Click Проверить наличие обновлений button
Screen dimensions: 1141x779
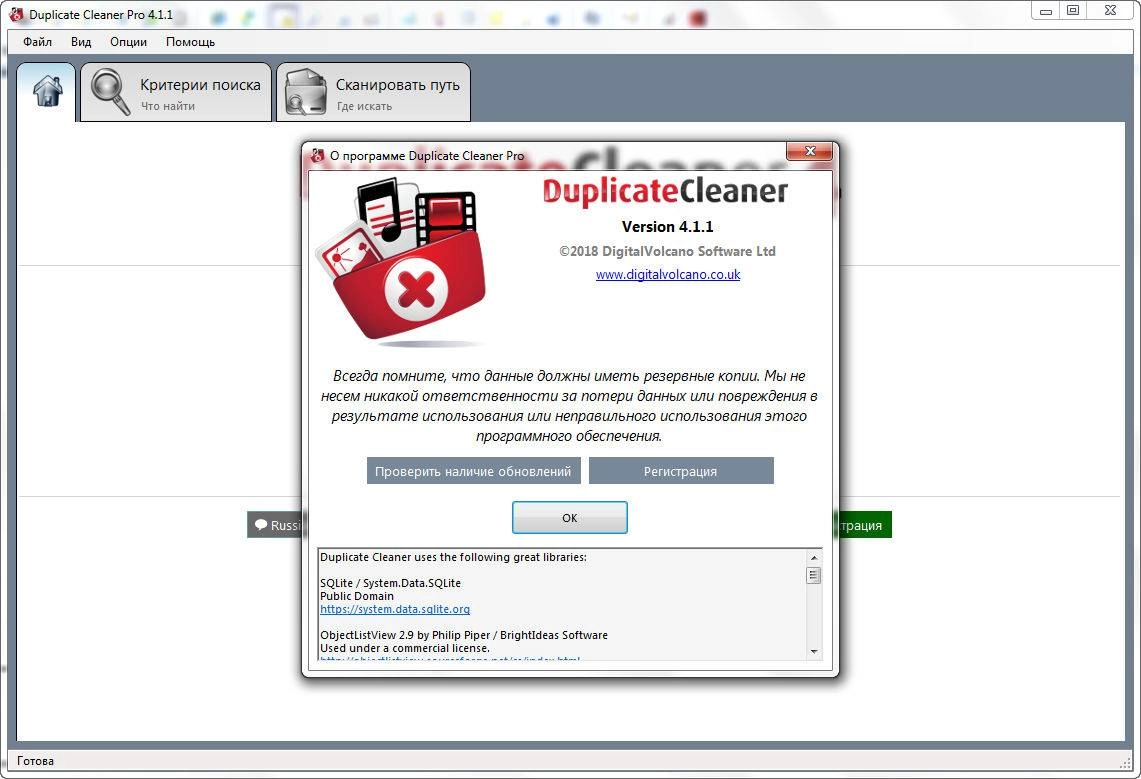click(x=473, y=471)
